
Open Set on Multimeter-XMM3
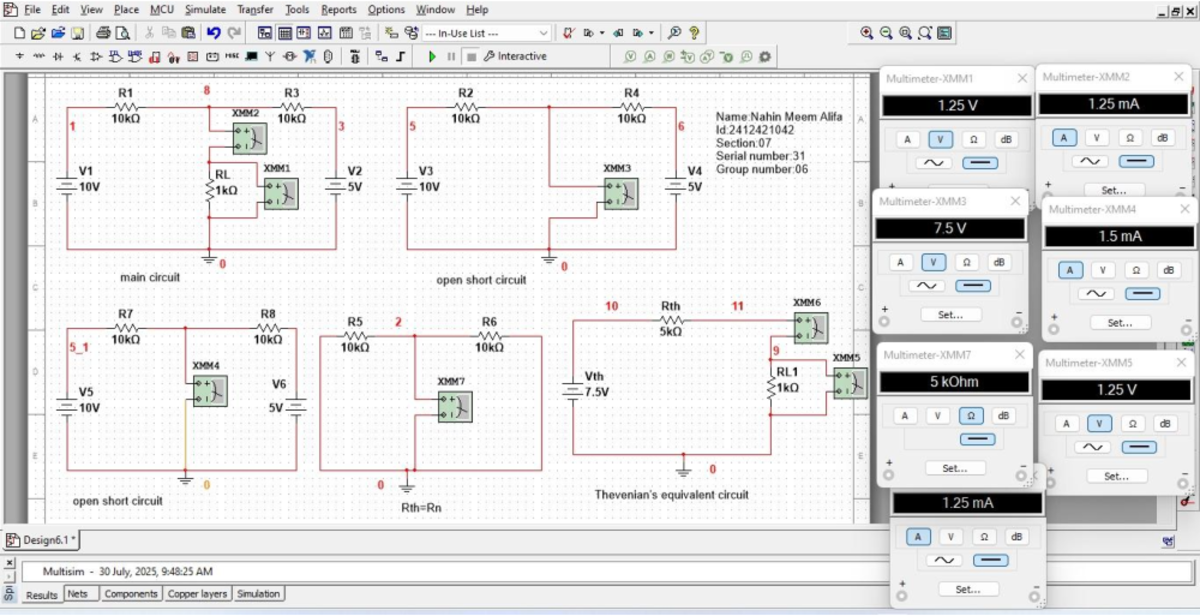click(x=951, y=314)
